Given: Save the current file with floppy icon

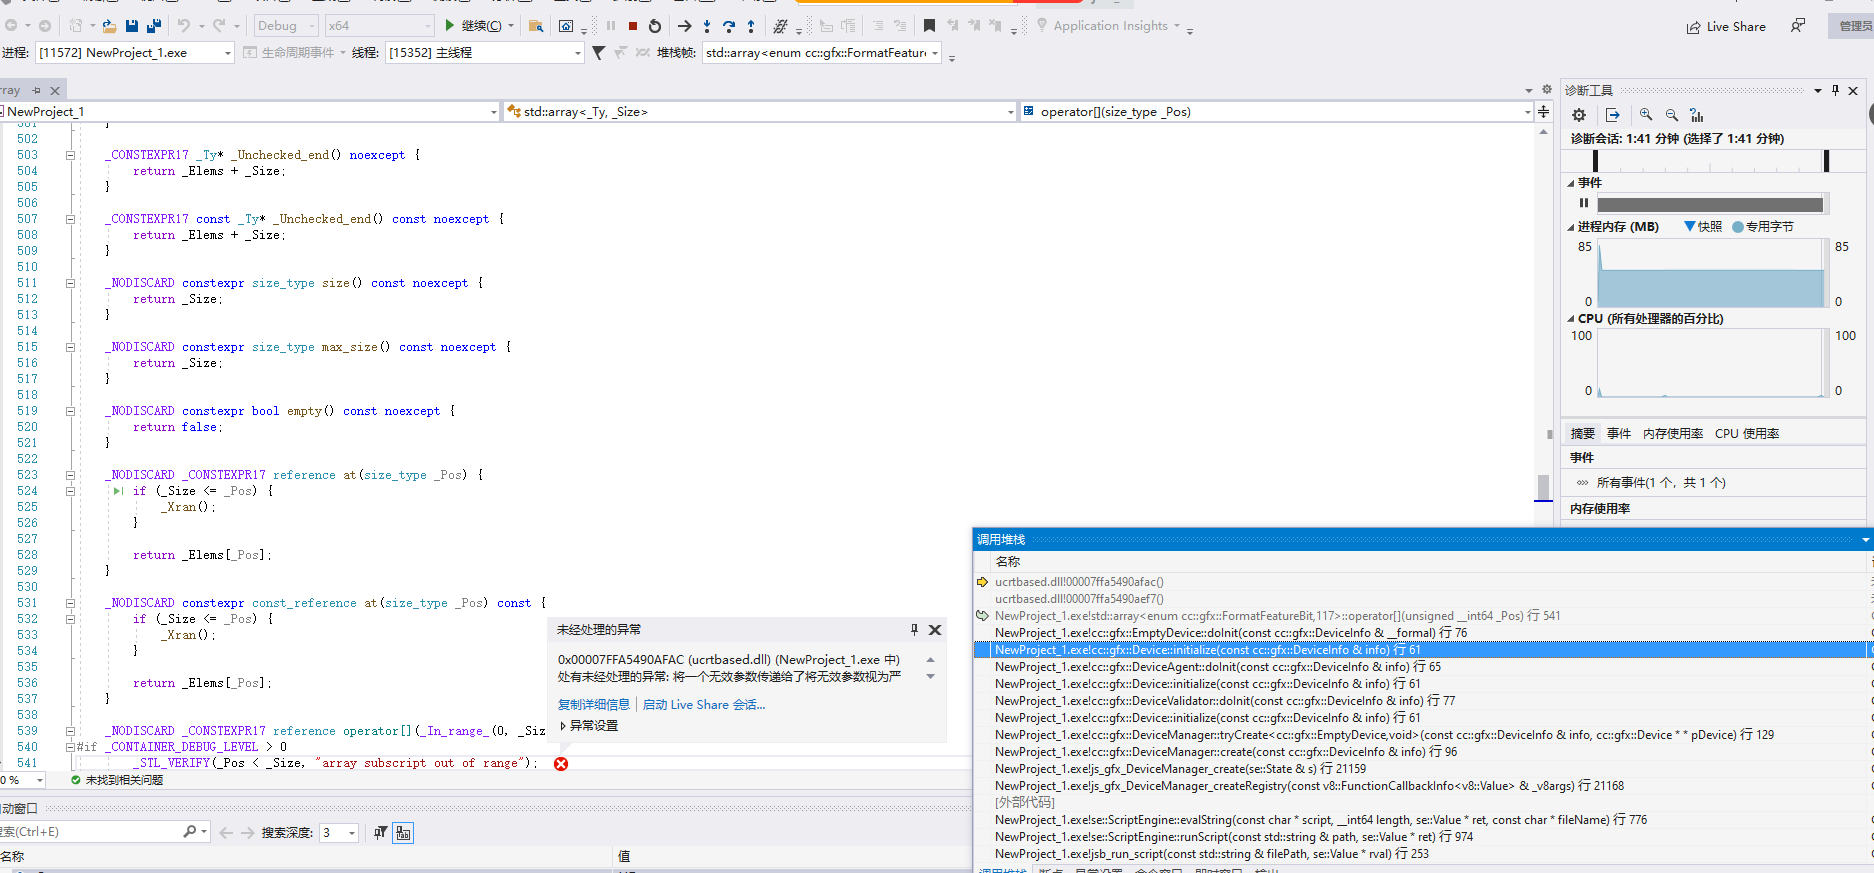Looking at the screenshot, I should pyautogui.click(x=132, y=26).
